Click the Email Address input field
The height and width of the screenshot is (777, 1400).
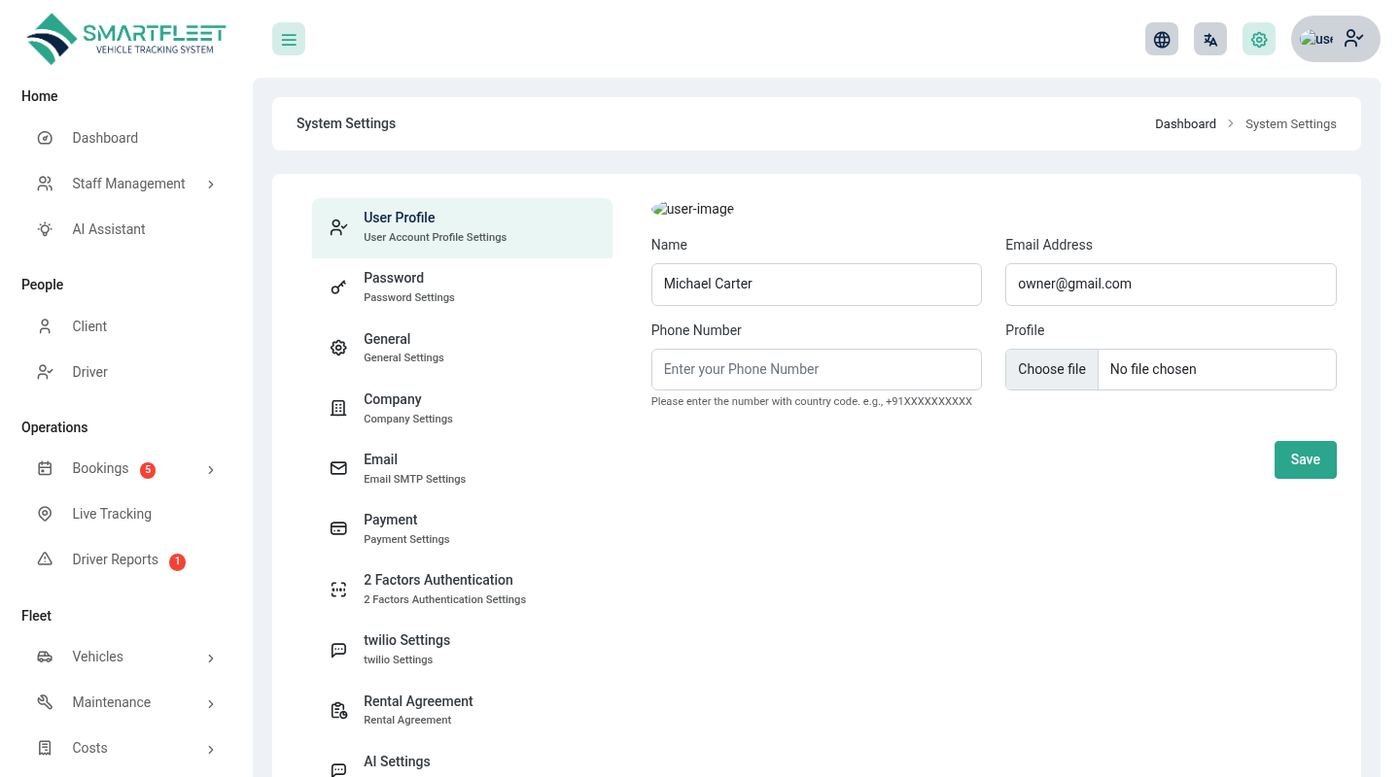pyautogui.click(x=1171, y=284)
